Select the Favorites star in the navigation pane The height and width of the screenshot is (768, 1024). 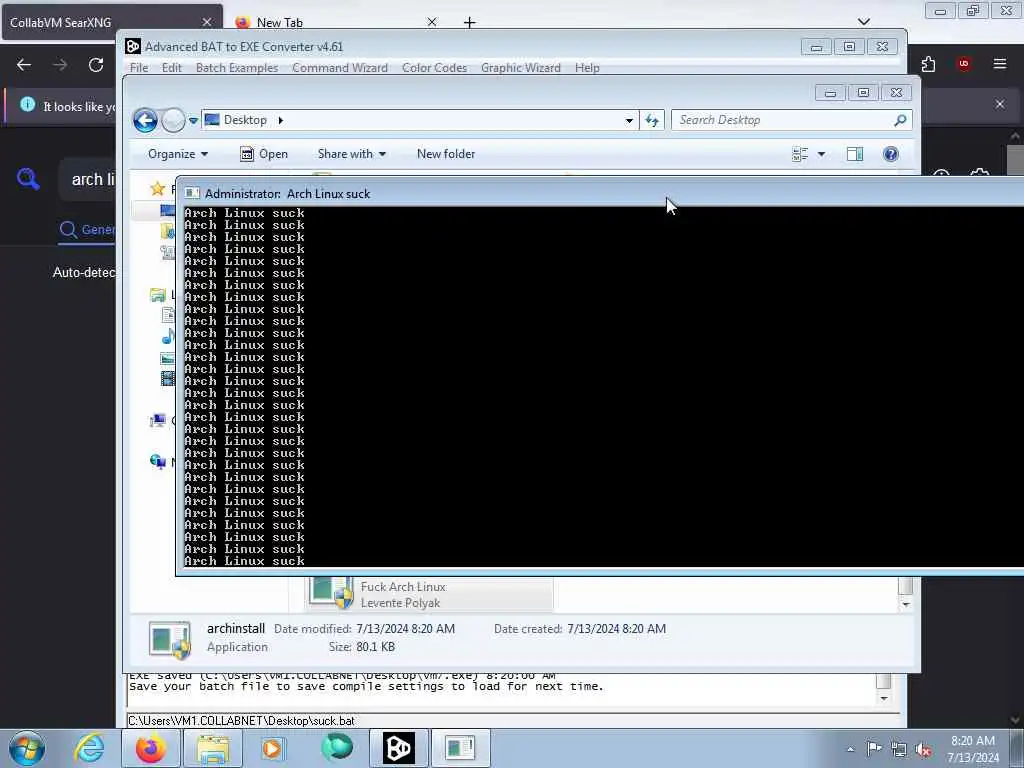click(x=157, y=189)
